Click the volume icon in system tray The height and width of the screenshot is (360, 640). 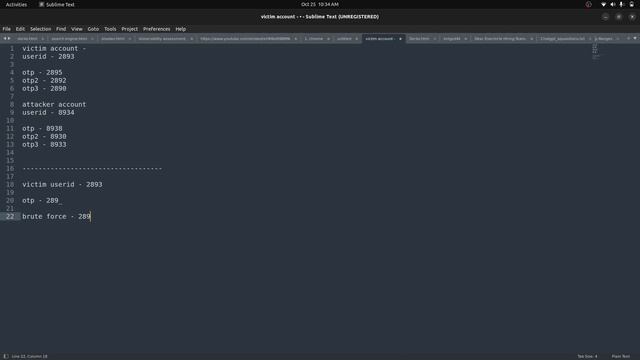pos(612,4)
